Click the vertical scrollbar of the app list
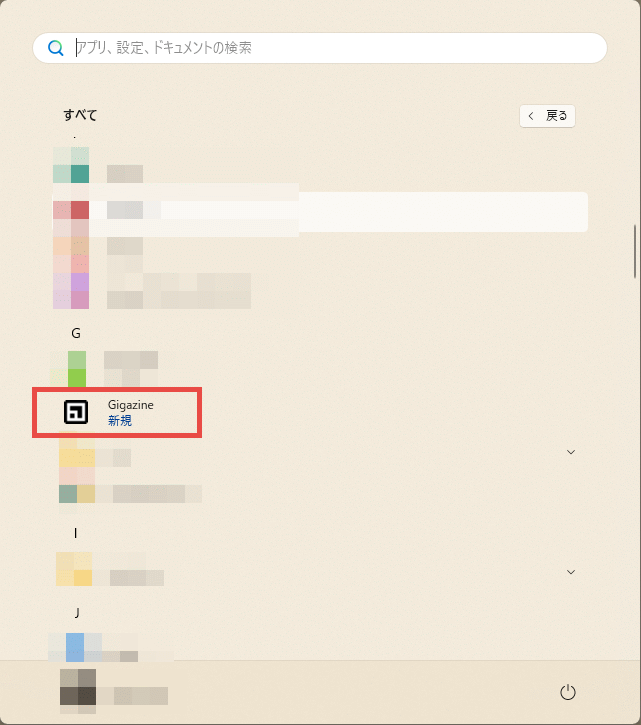The width and height of the screenshot is (641, 725). point(635,252)
